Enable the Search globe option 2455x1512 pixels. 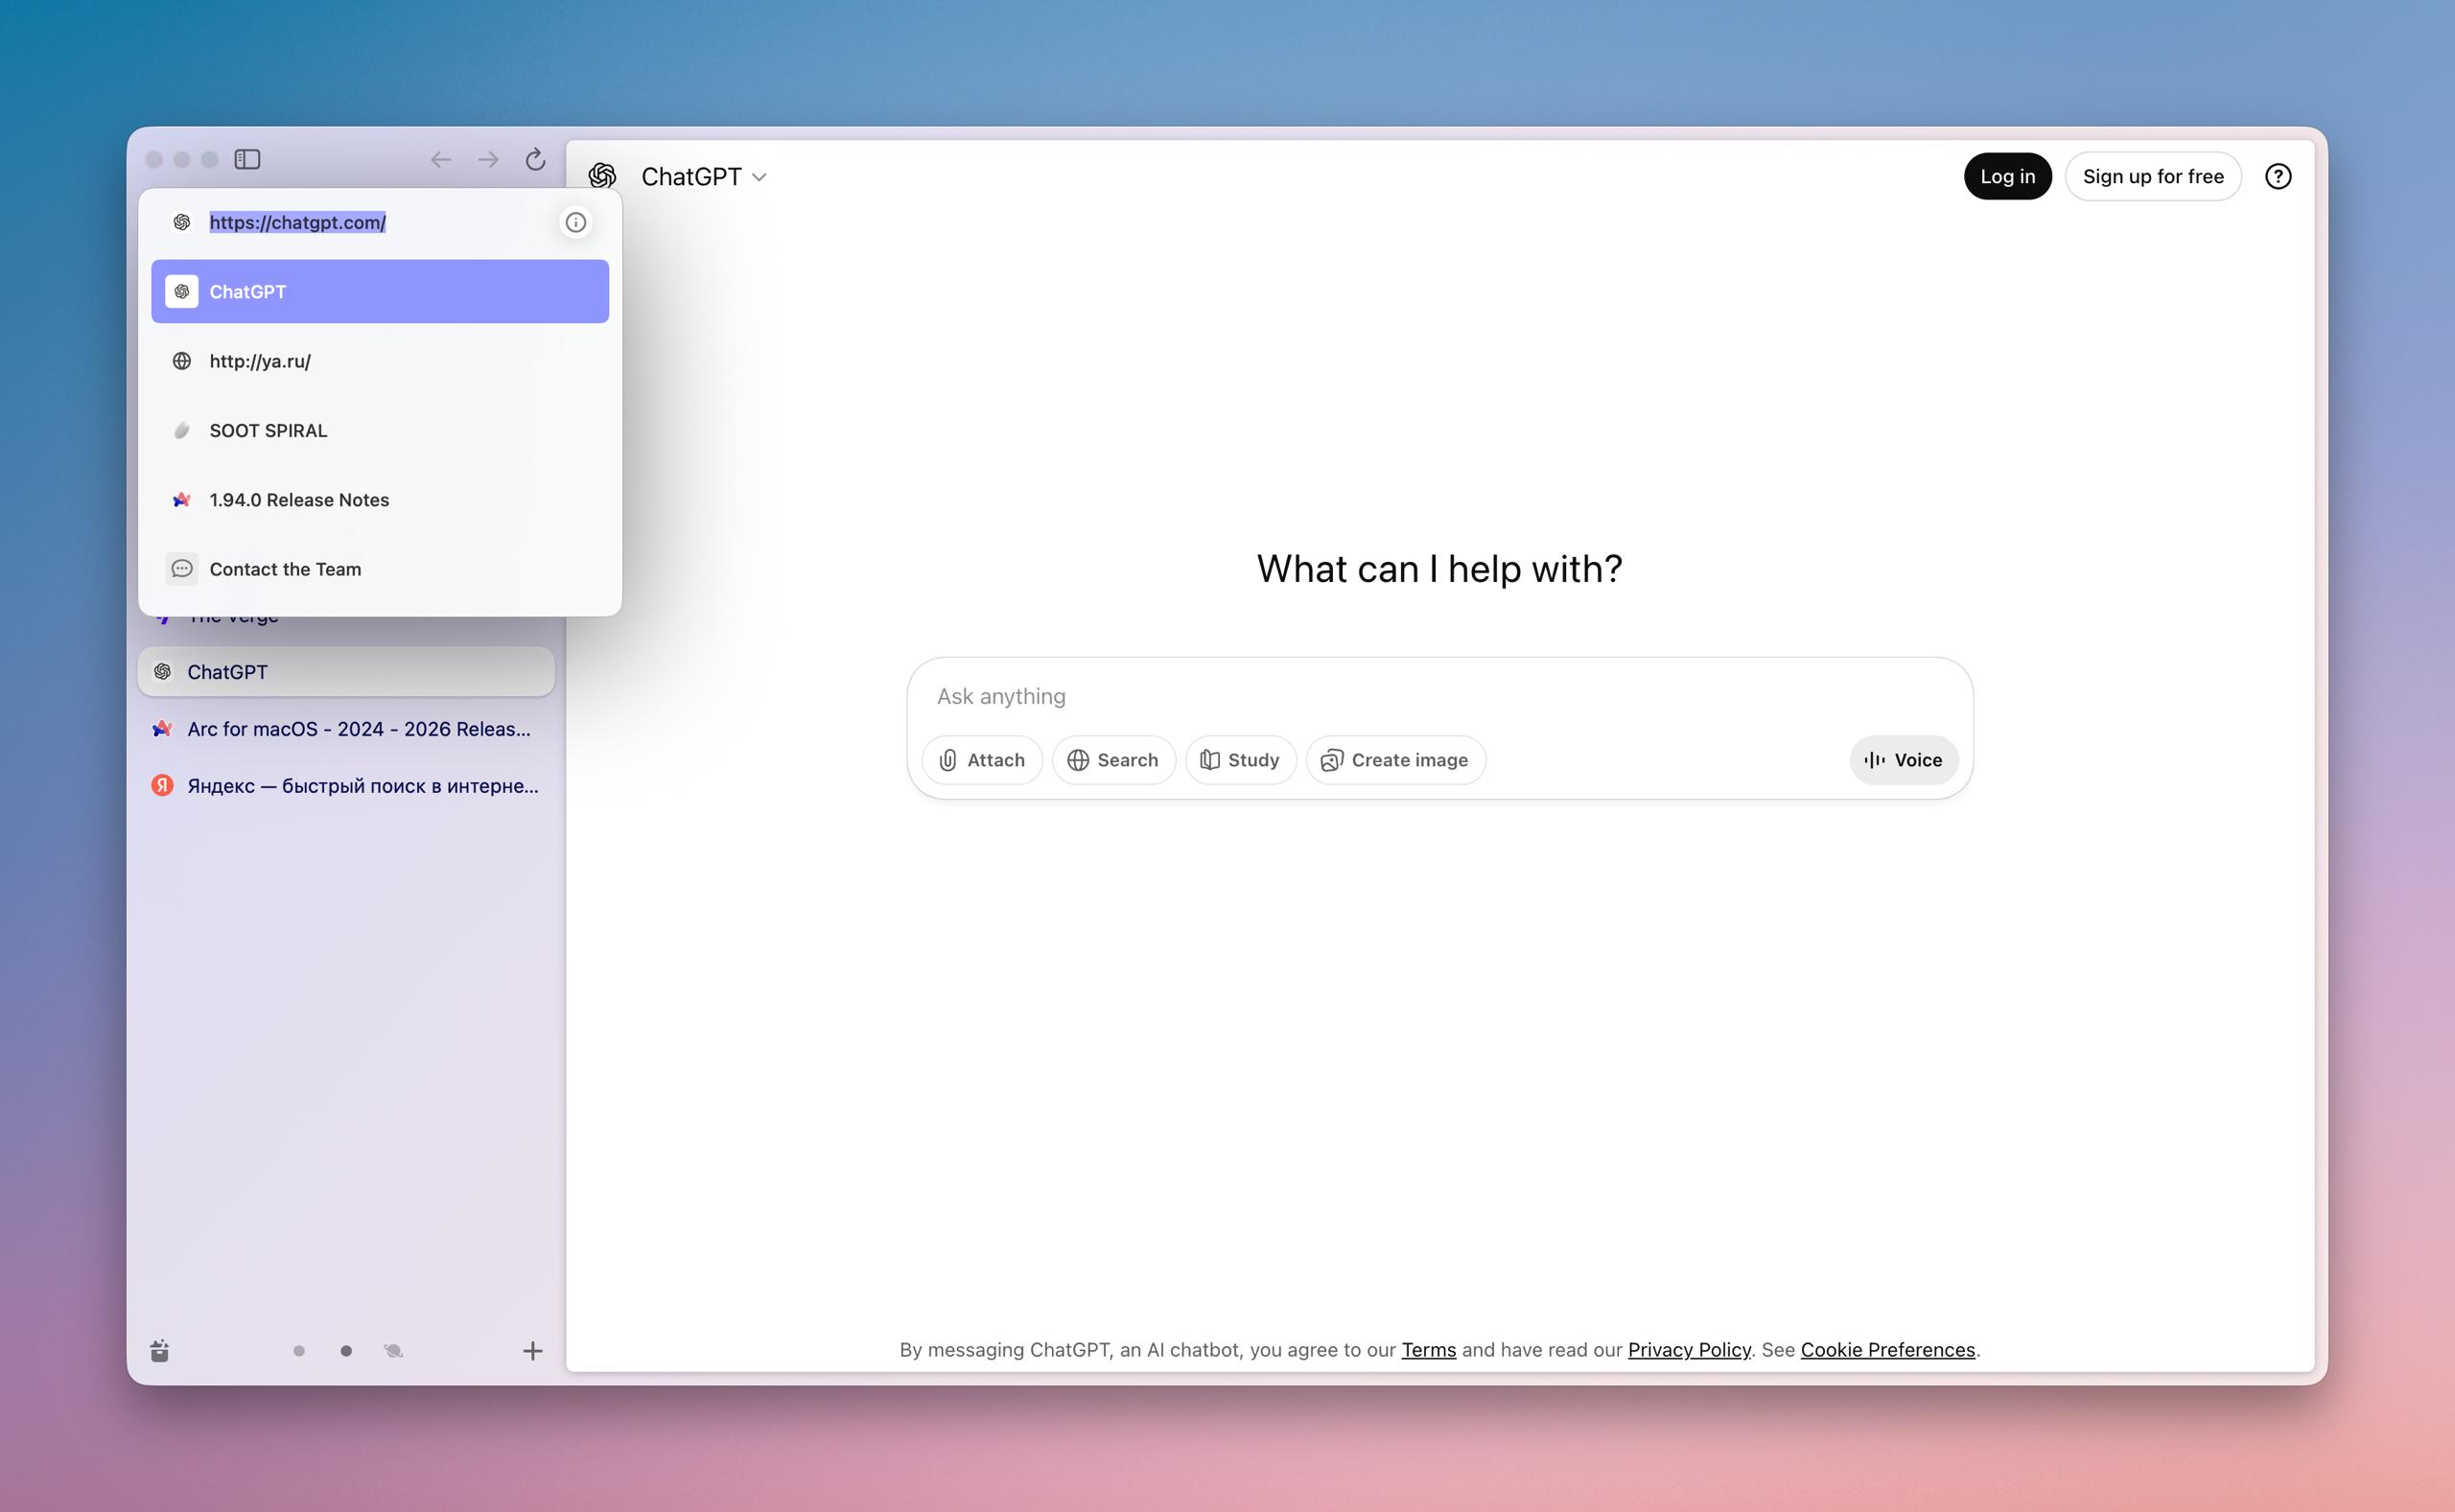tap(1113, 760)
